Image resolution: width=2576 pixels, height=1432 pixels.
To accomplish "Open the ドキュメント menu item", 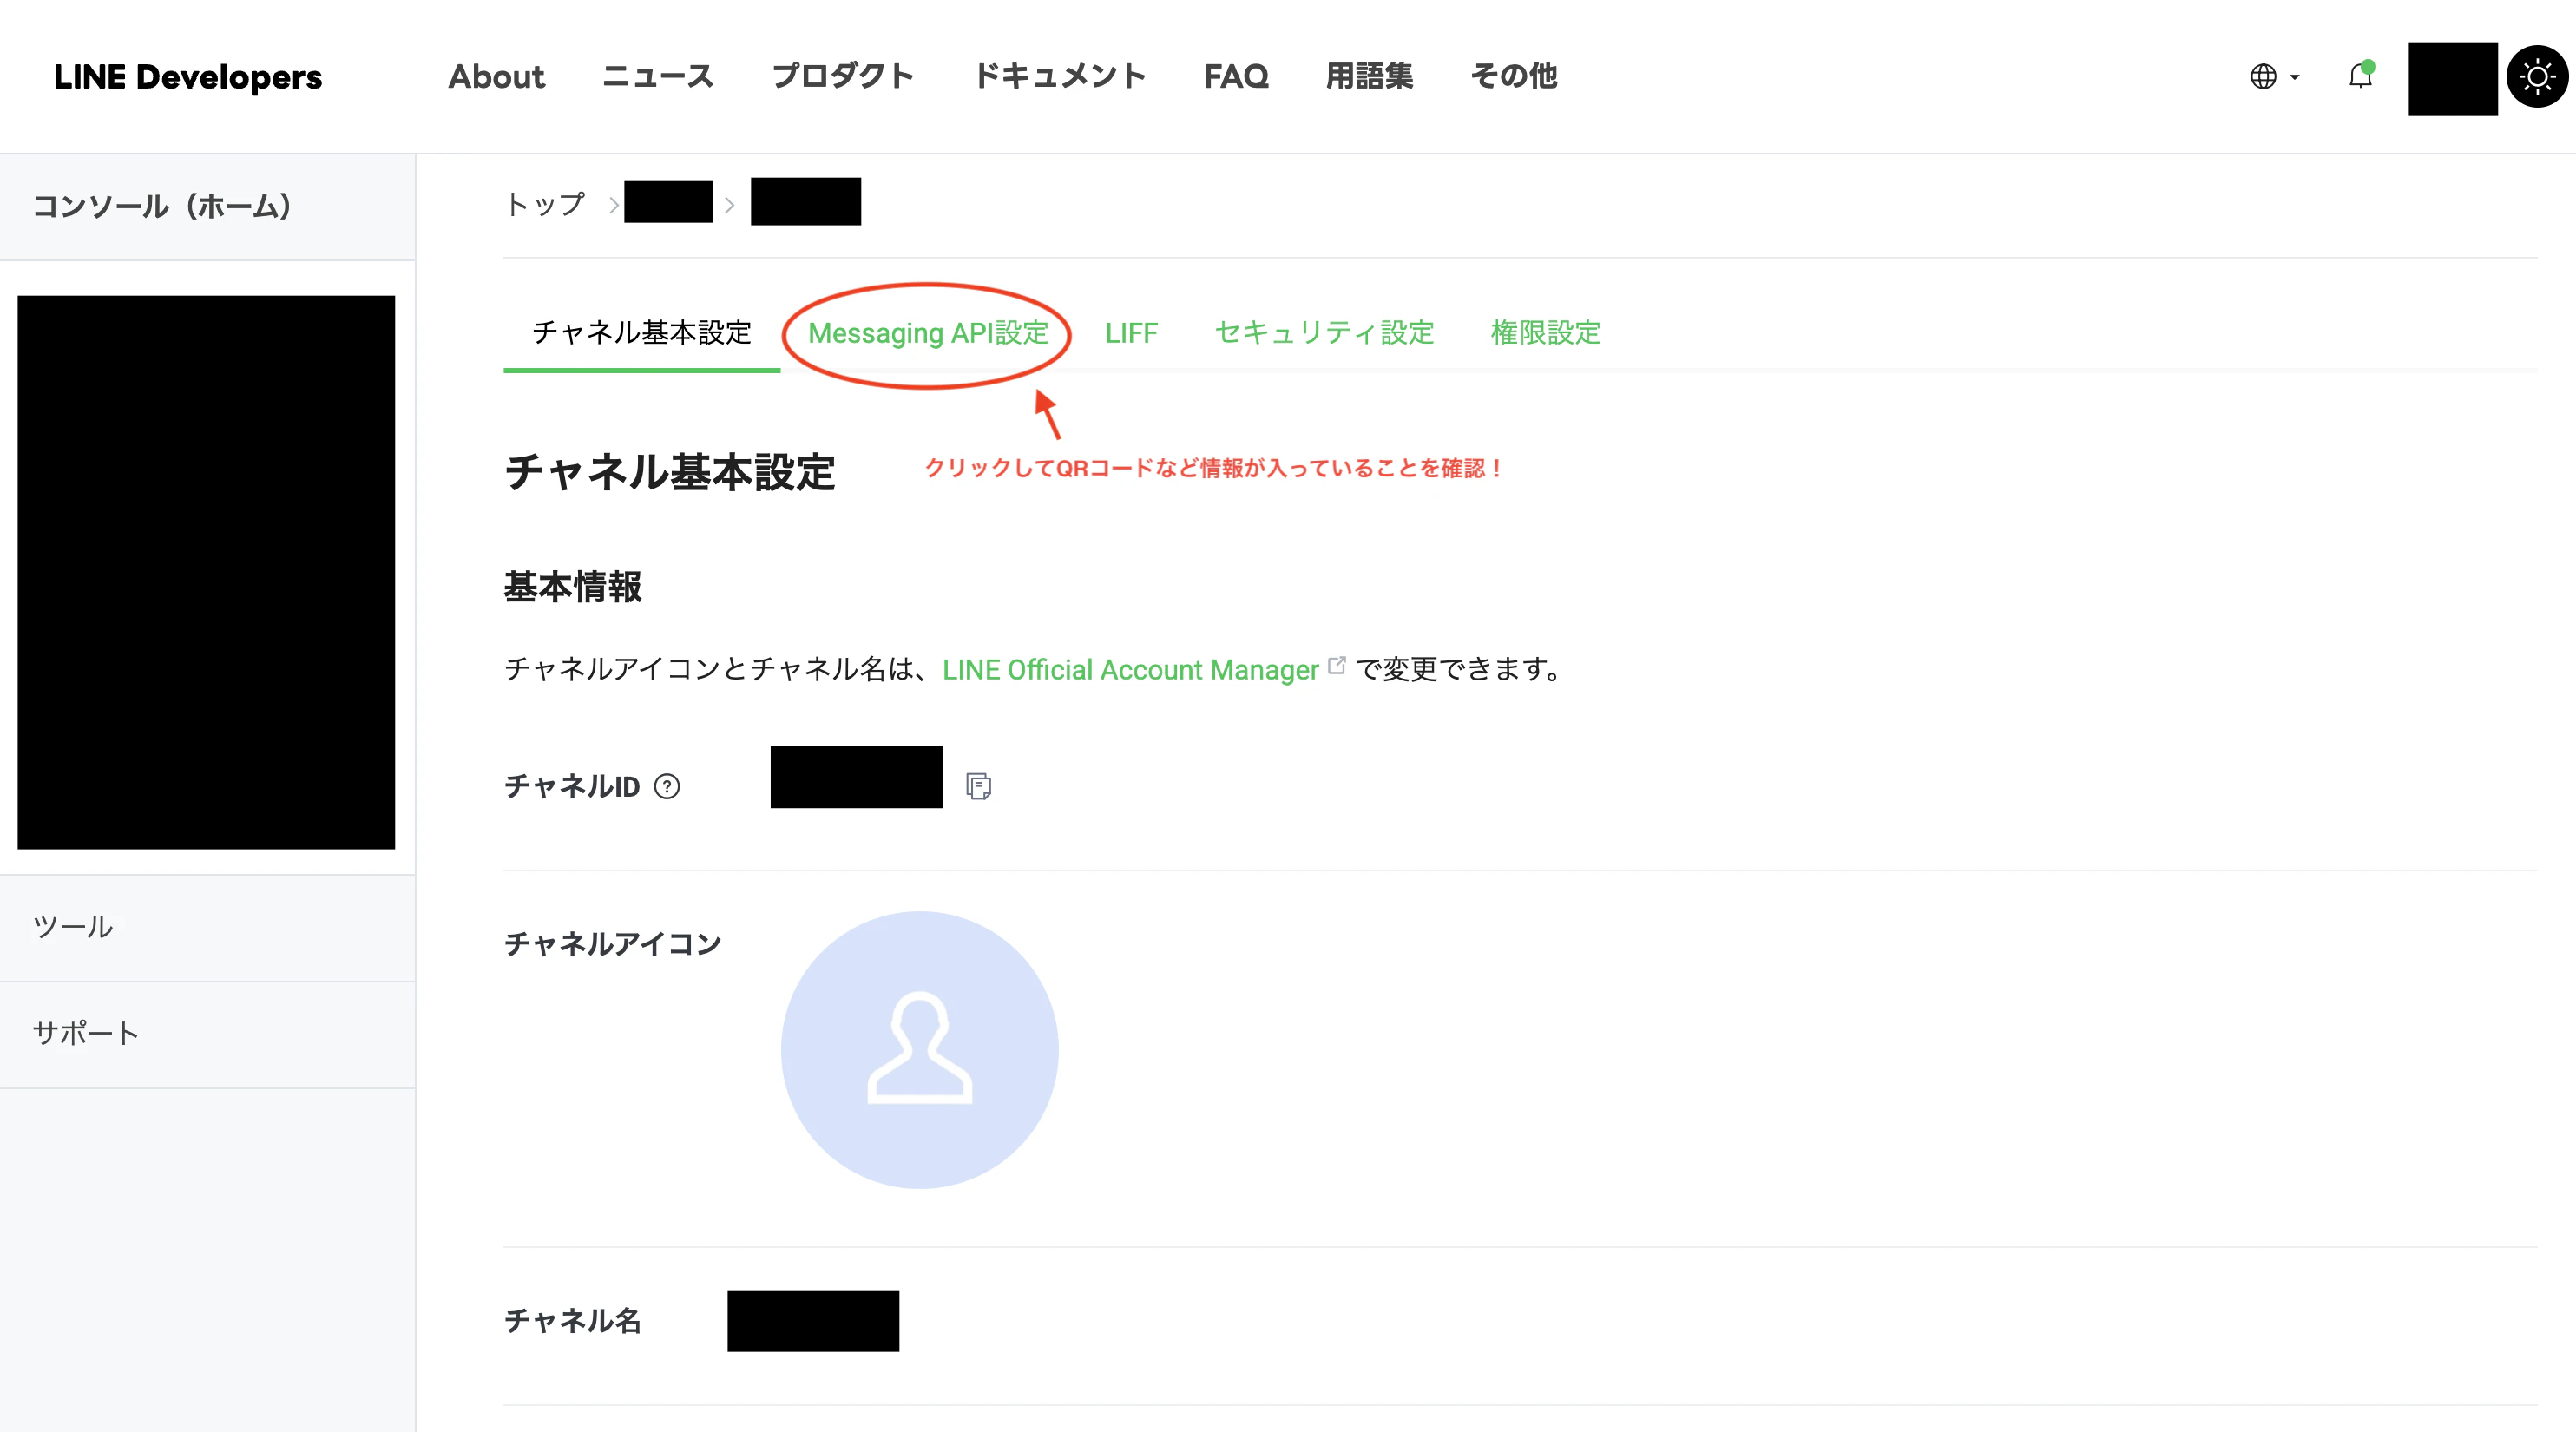I will (1060, 76).
